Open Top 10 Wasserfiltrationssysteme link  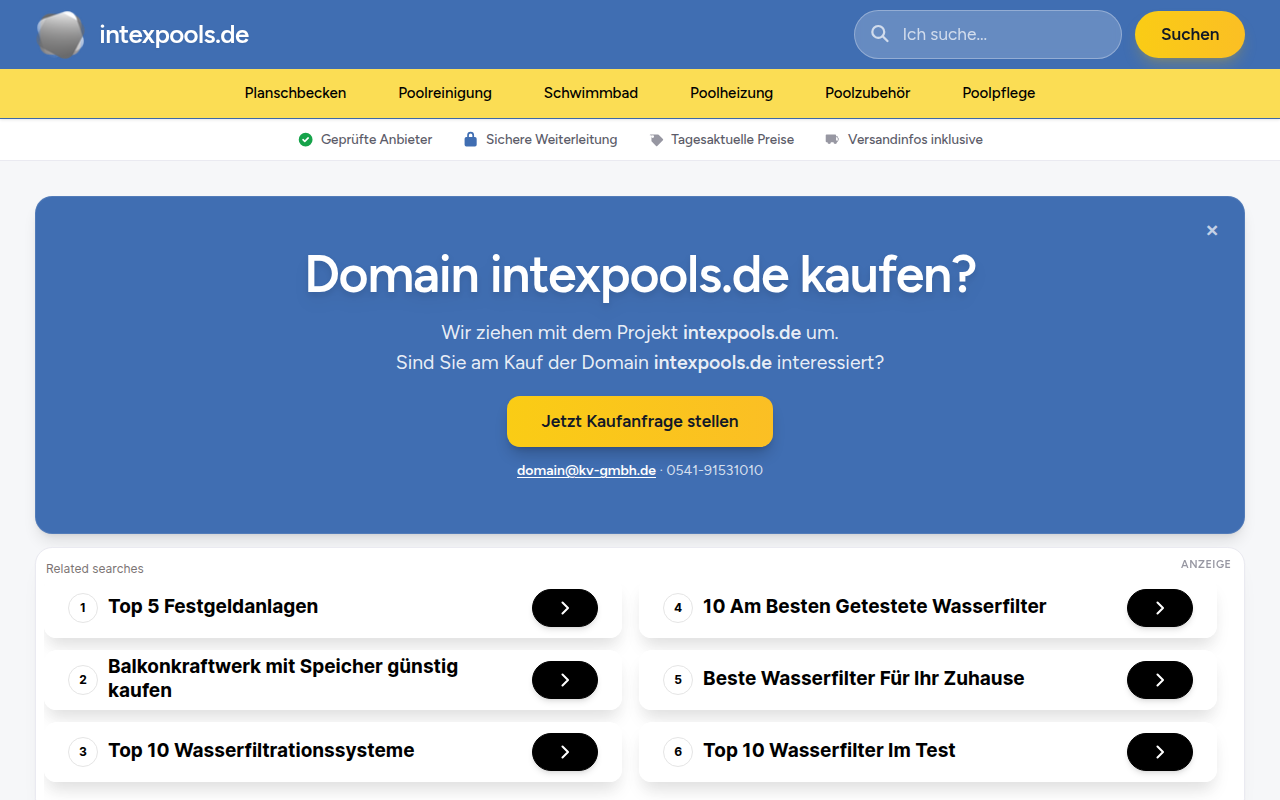[x=261, y=751]
